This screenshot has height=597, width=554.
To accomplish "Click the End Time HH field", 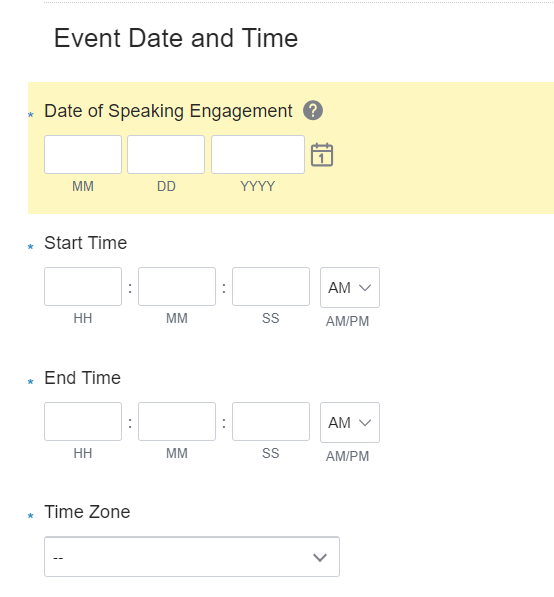I will pos(83,421).
